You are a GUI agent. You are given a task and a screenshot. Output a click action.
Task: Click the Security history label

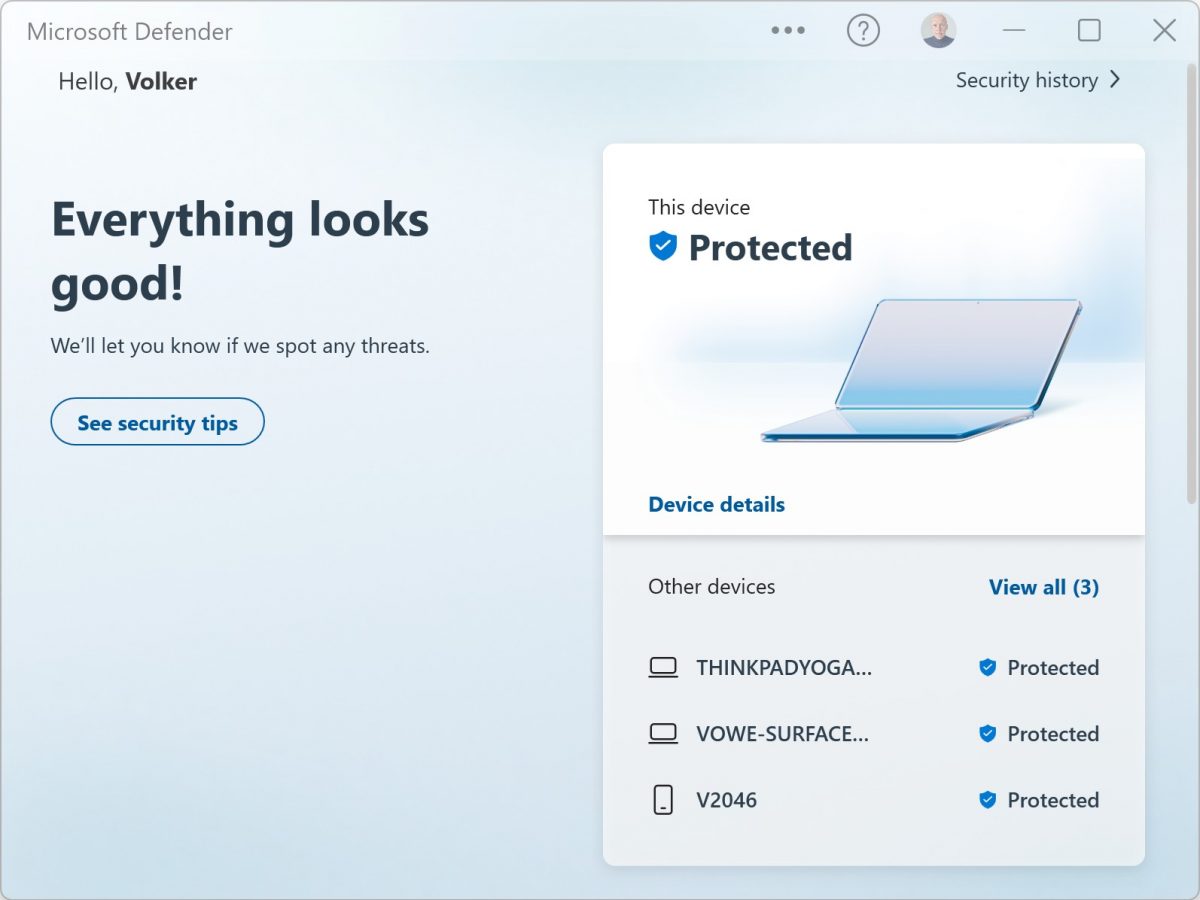(1028, 80)
